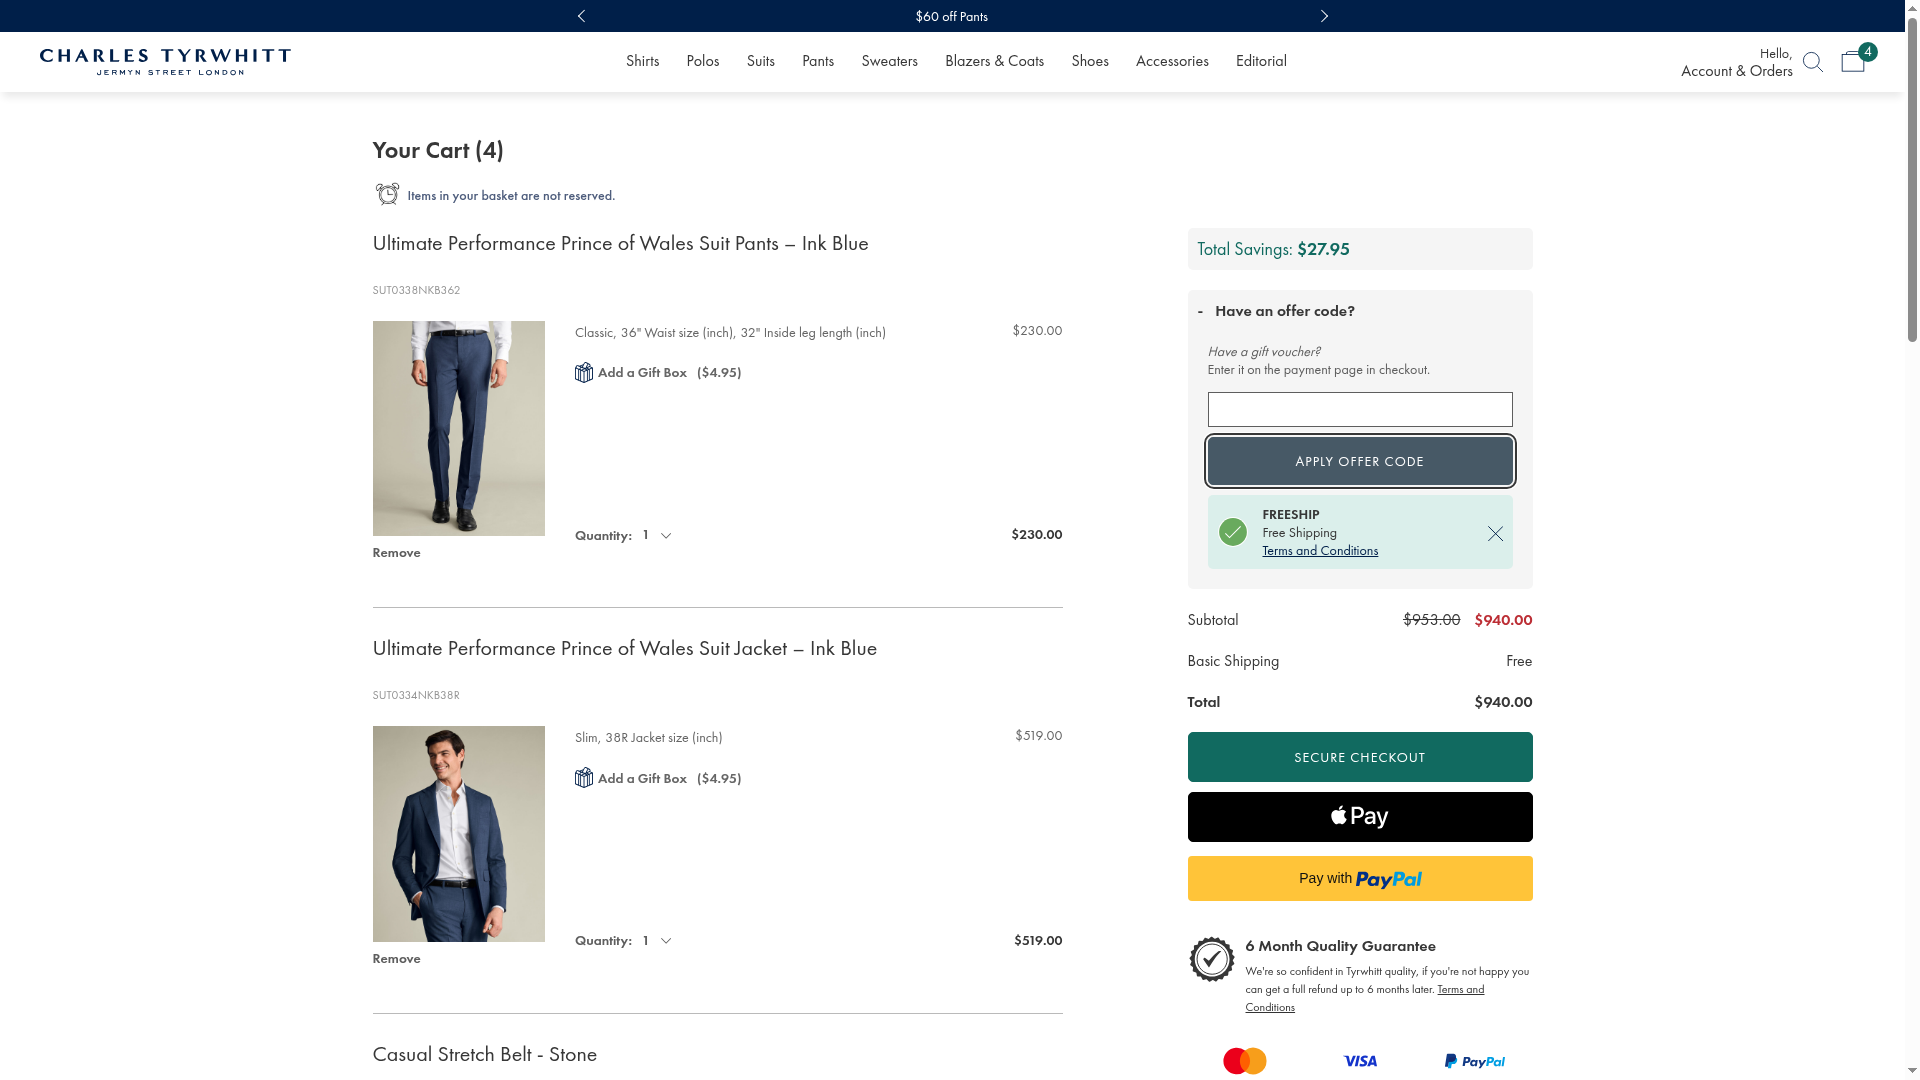The image size is (1920, 1080).
Task: Click the search magnifier icon
Action: [1812, 62]
